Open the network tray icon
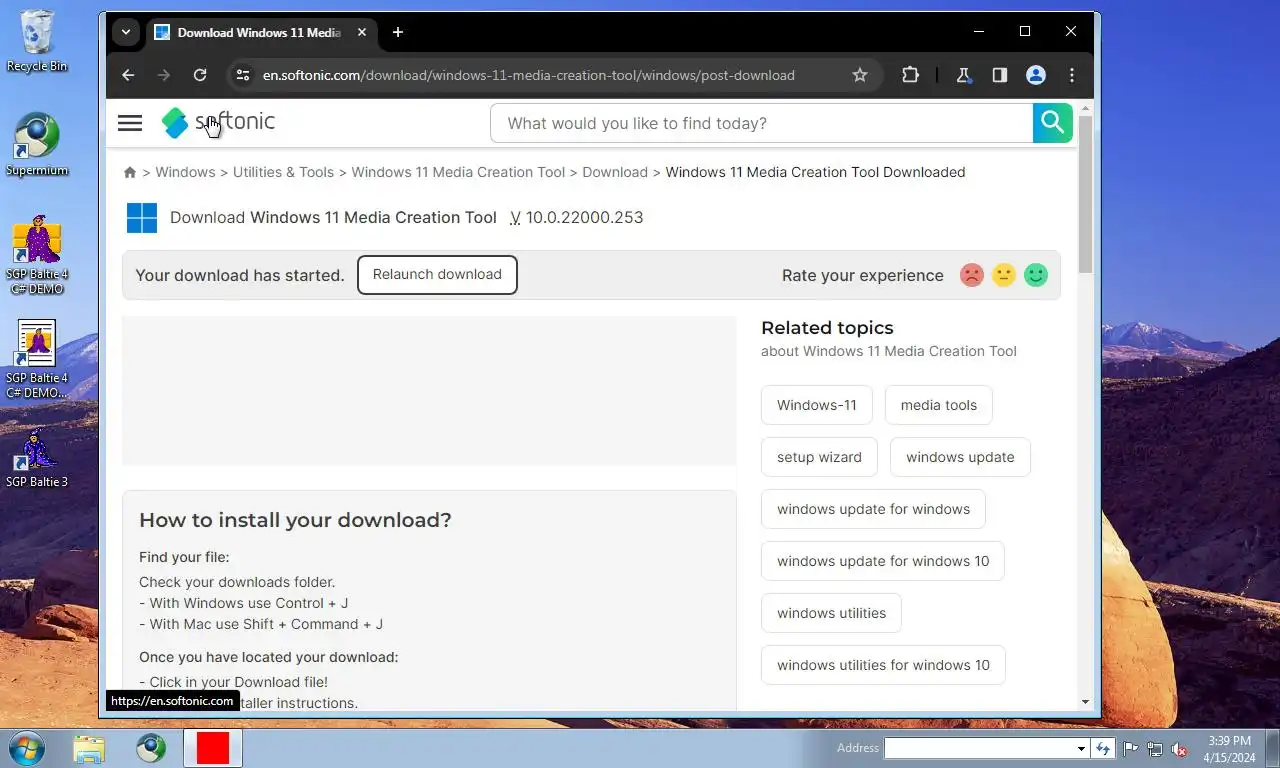Screen dimensions: 1280x768 click(x=1155, y=748)
